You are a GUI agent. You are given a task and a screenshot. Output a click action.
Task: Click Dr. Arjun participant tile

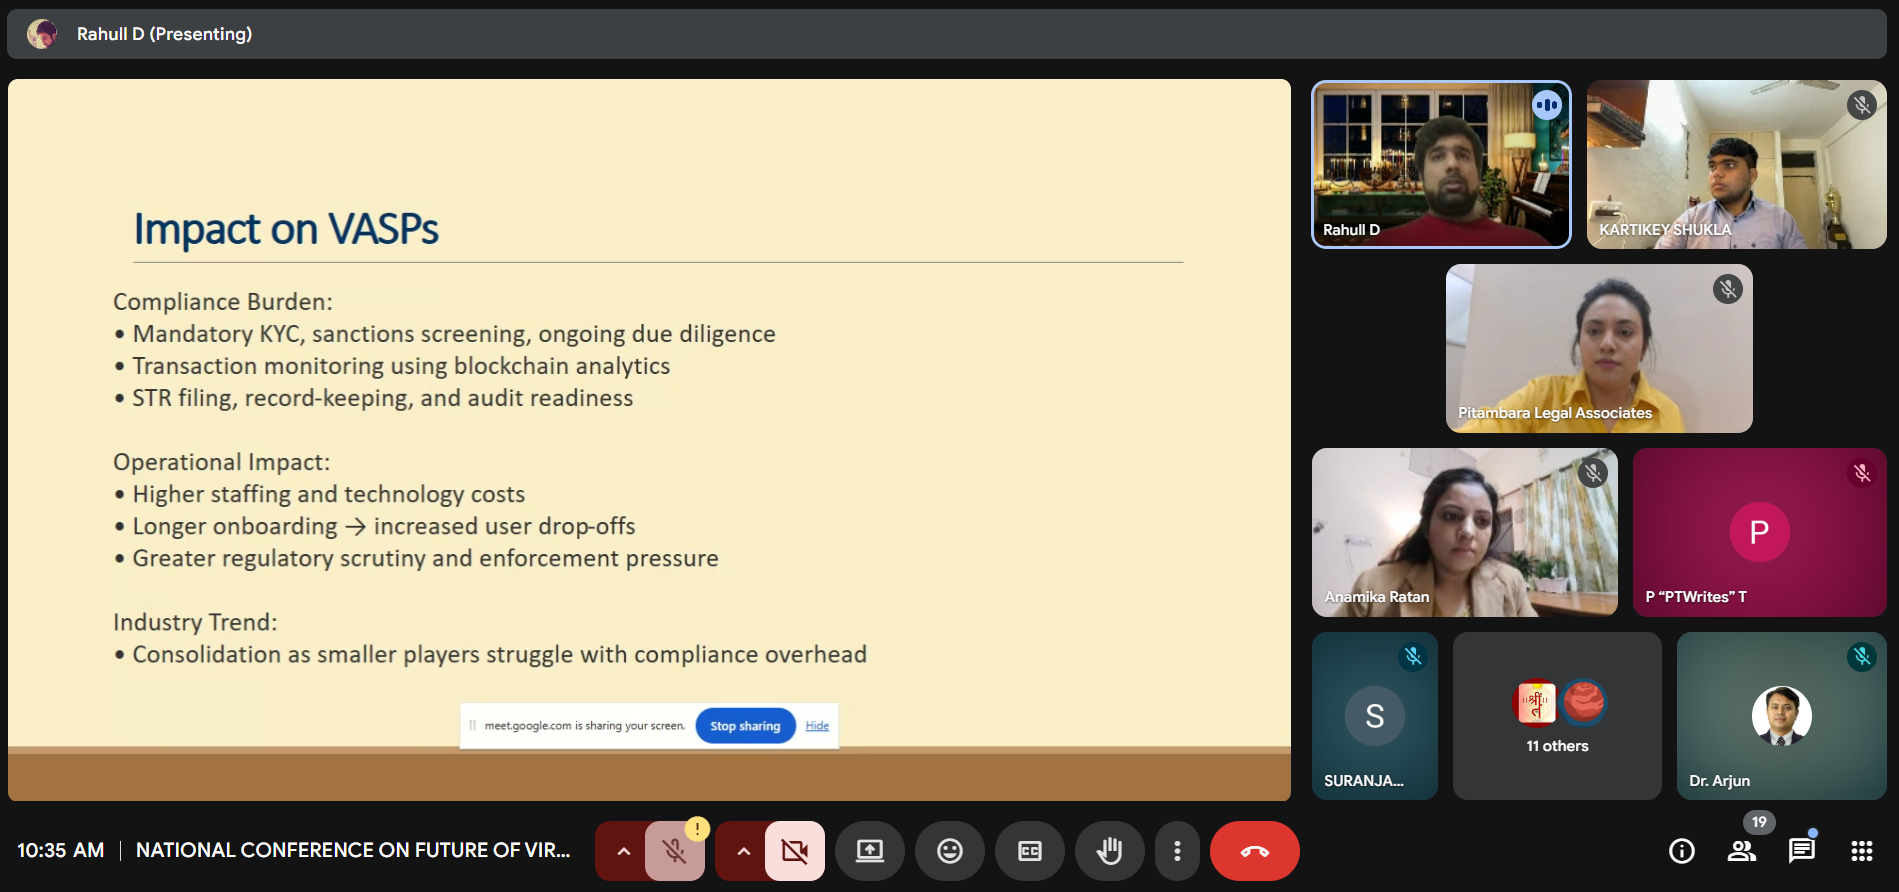[x=1780, y=716]
